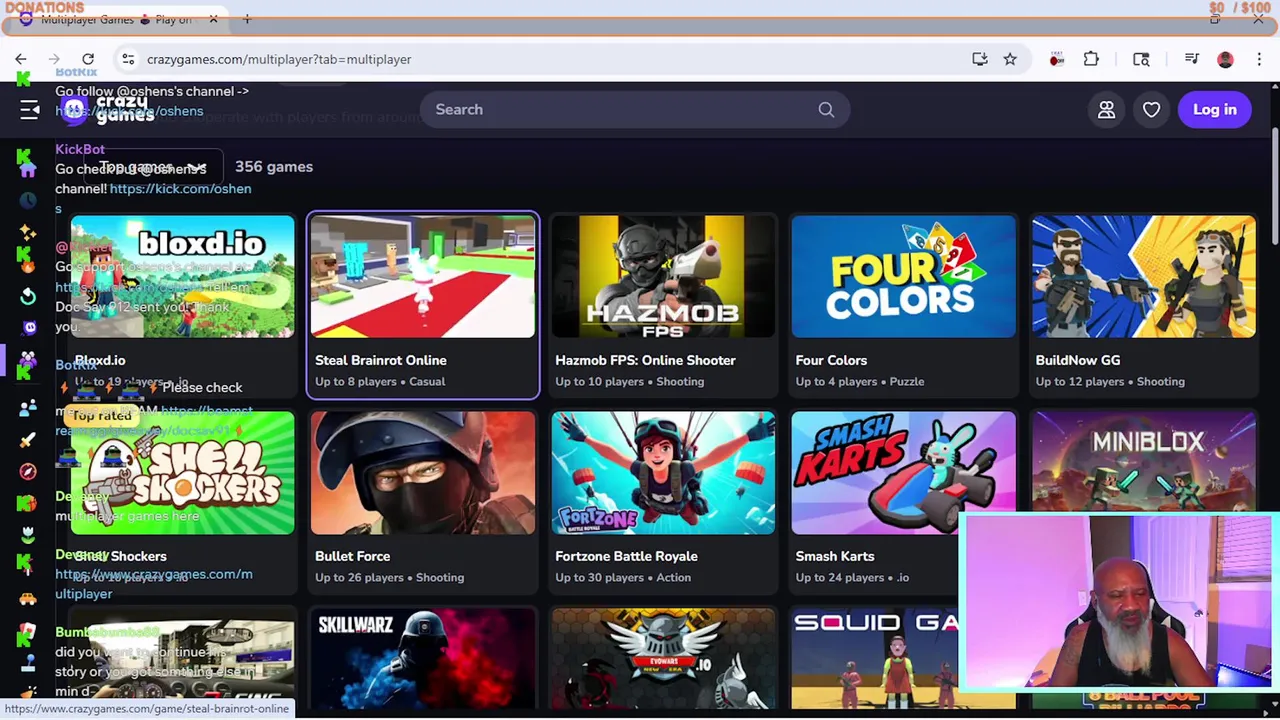Open favorites heart icon in header
Screen dimensions: 1280x720
[x=1151, y=110]
